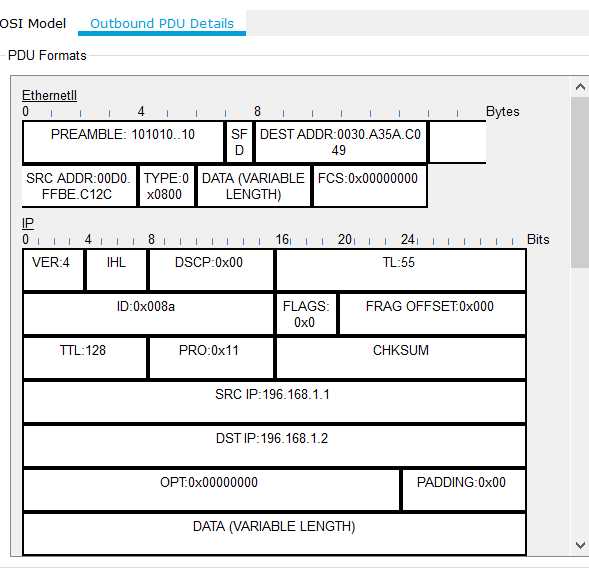589x569 pixels.
Task: Select the IHL field
Action: 116,270
